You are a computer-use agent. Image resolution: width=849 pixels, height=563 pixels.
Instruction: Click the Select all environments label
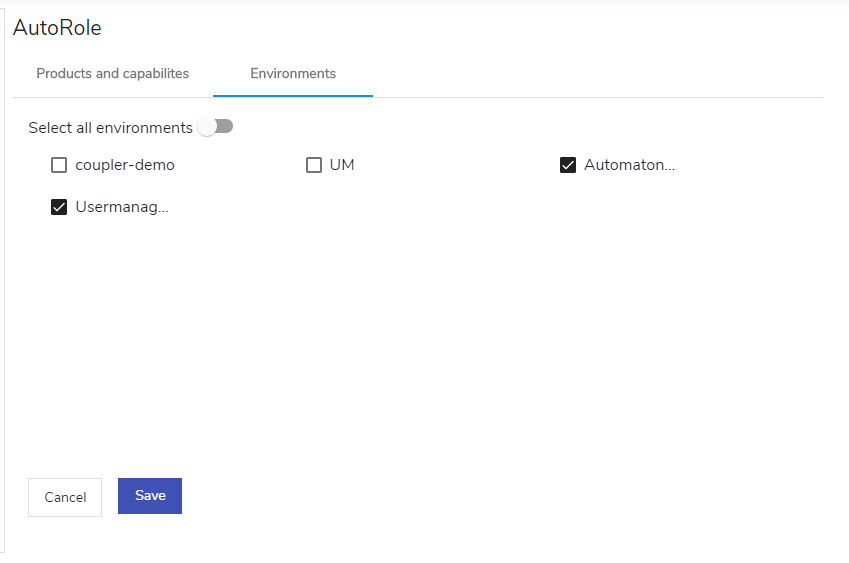[110, 128]
